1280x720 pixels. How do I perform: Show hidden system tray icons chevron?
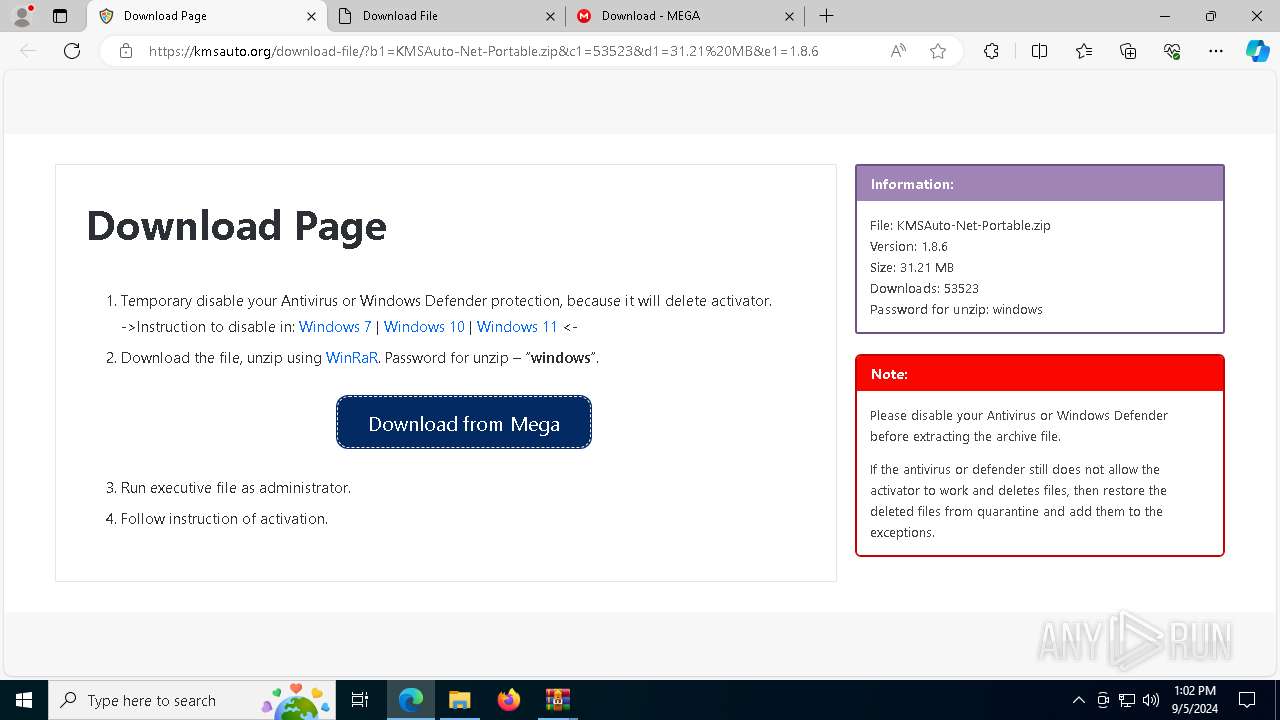point(1078,700)
